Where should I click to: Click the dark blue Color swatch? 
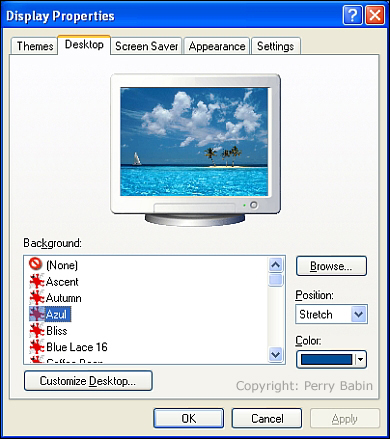(326, 359)
